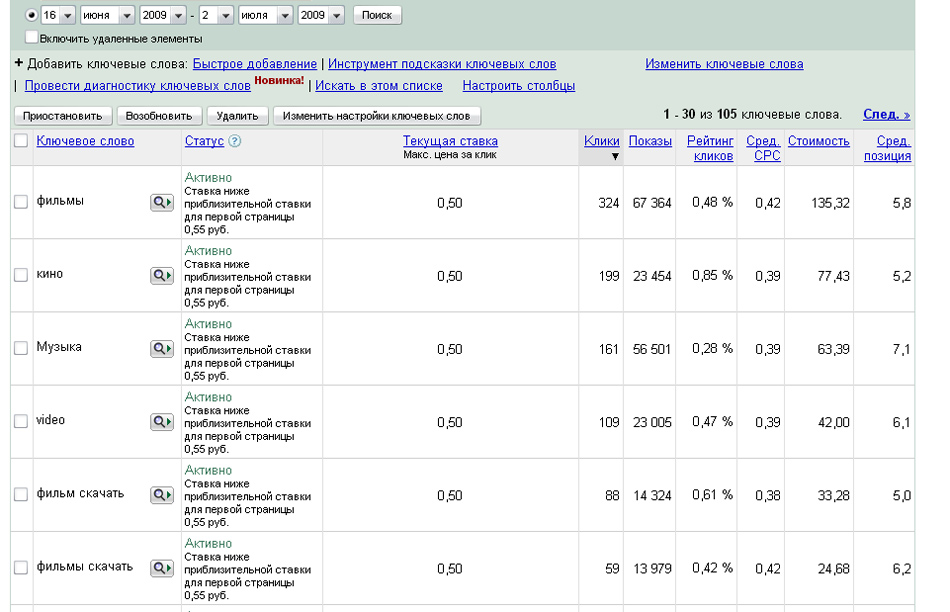Open keyword preview magnifier for фильмы скачать
Viewport: 950px width, 612px height.
pyautogui.click(x=162, y=568)
